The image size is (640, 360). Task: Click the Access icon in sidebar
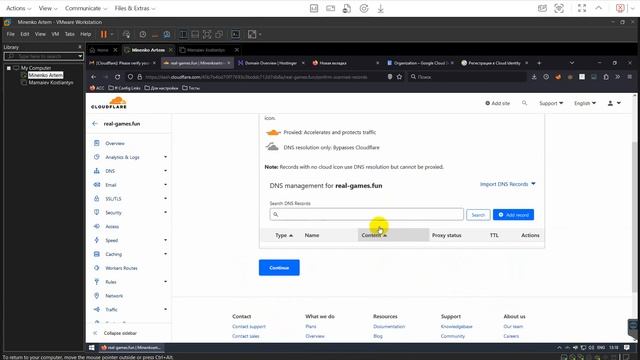tap(97, 227)
